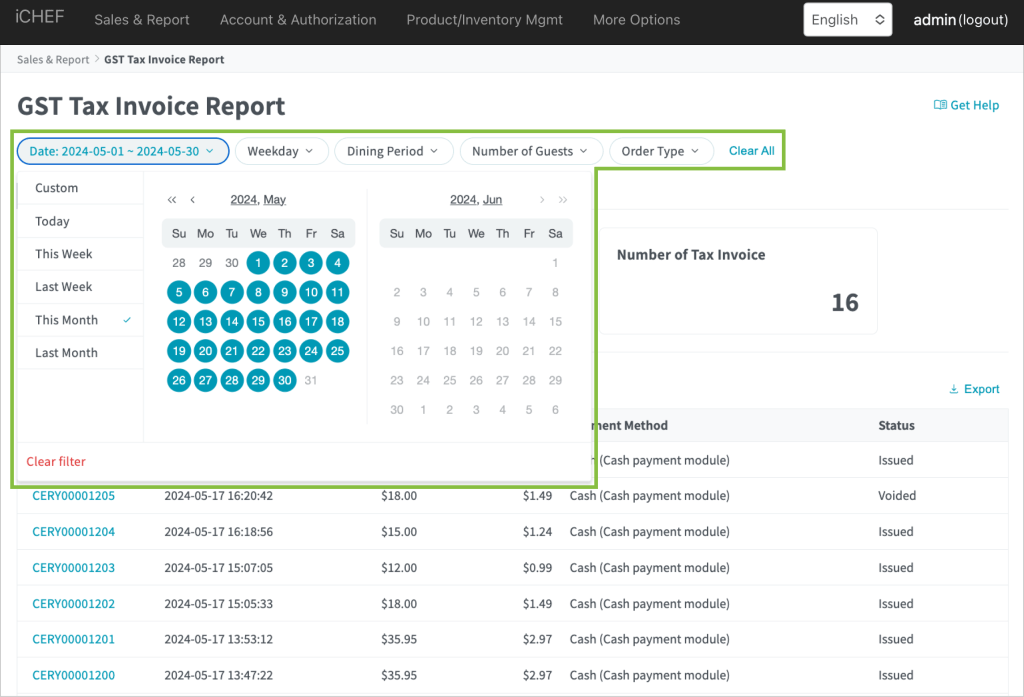The width and height of the screenshot is (1024, 697).
Task: Click the red Clear filter link
Action: [56, 462]
